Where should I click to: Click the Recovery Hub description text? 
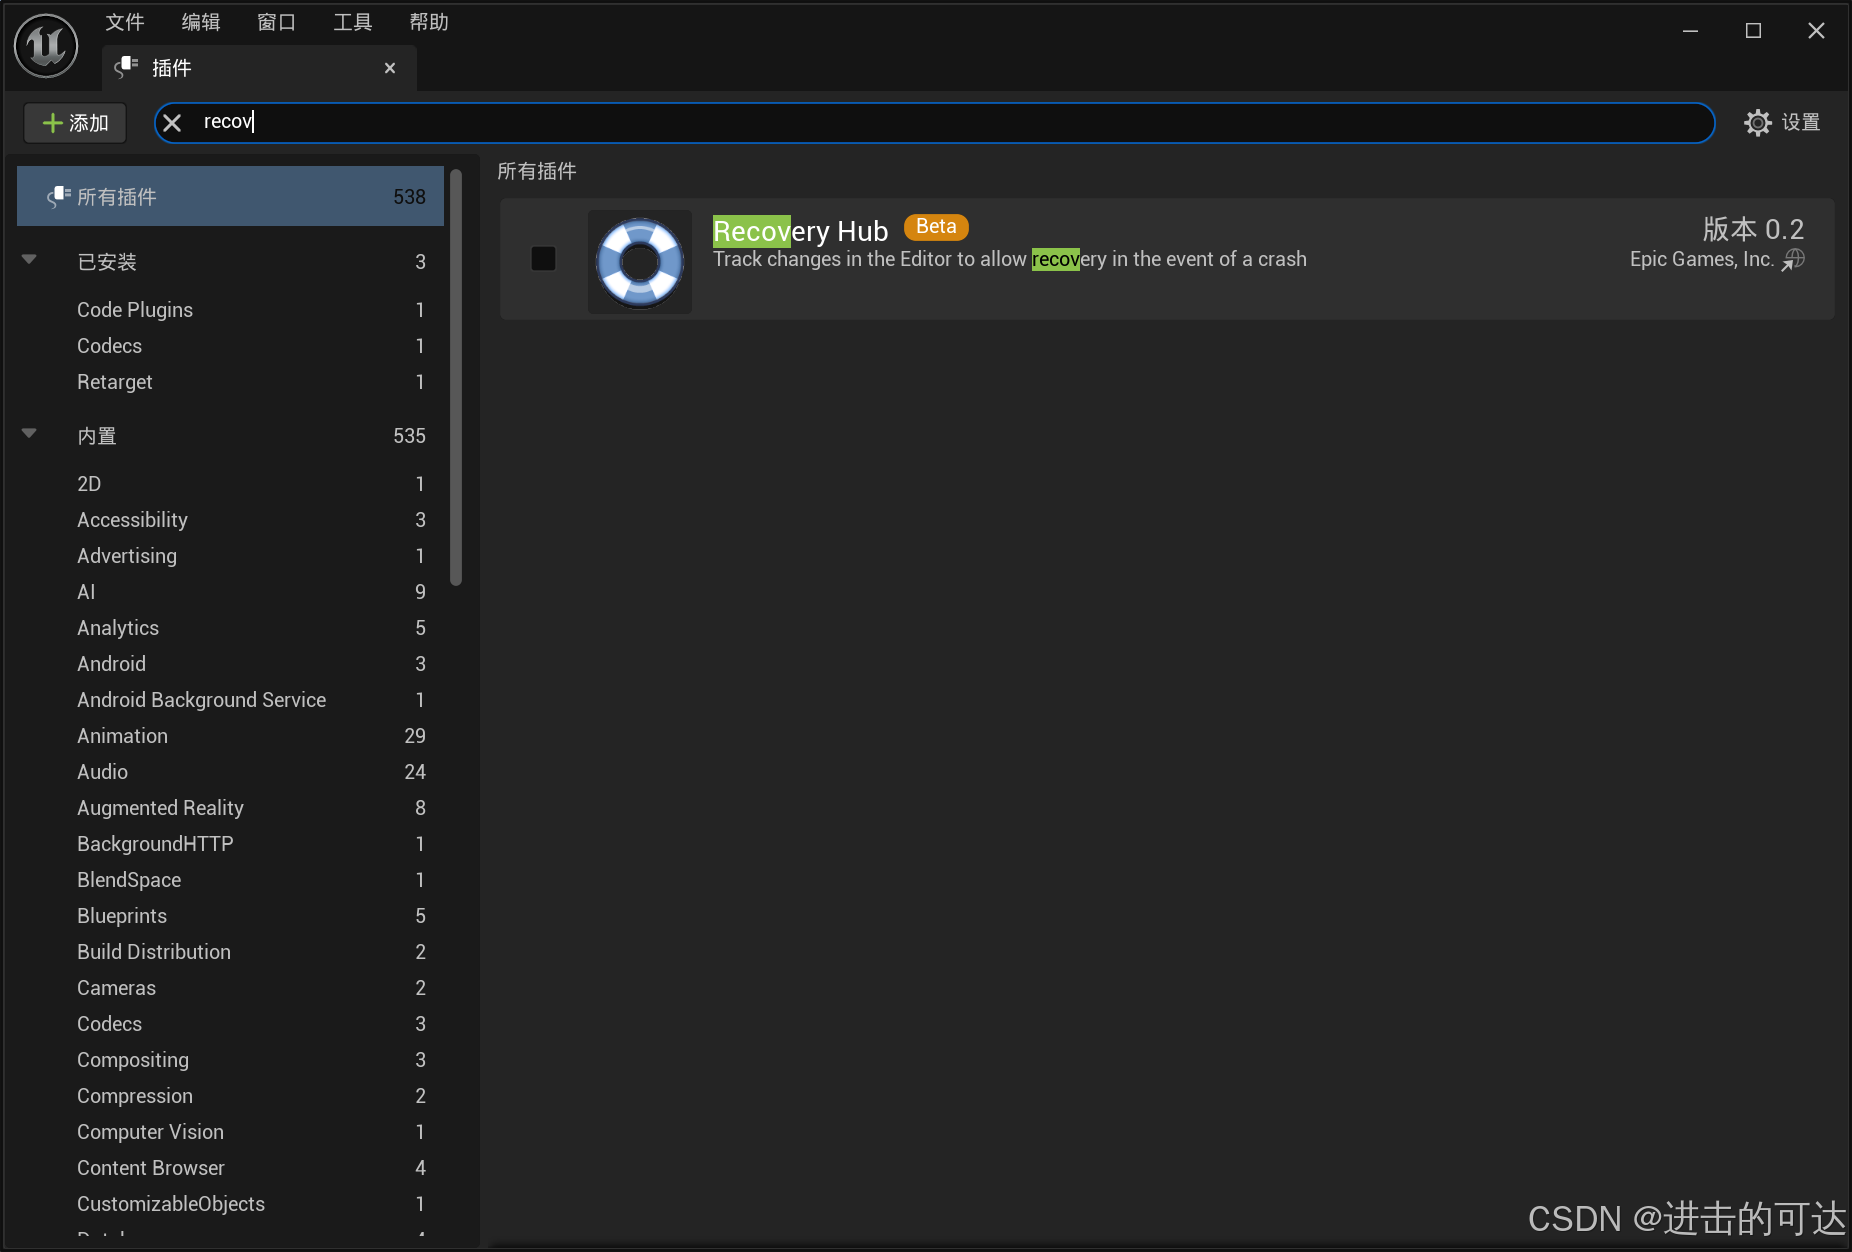(x=1009, y=259)
